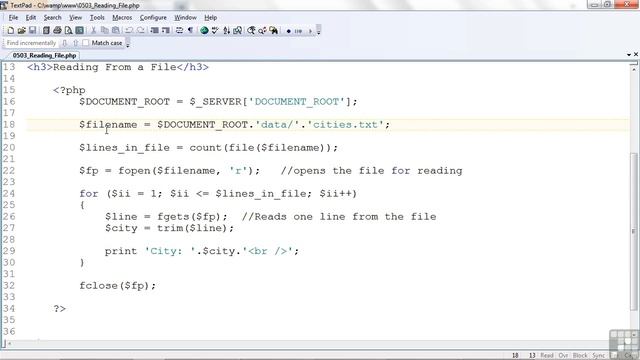The width and height of the screenshot is (640, 360).
Task: View in web browser with globe icon
Action: click(204, 31)
